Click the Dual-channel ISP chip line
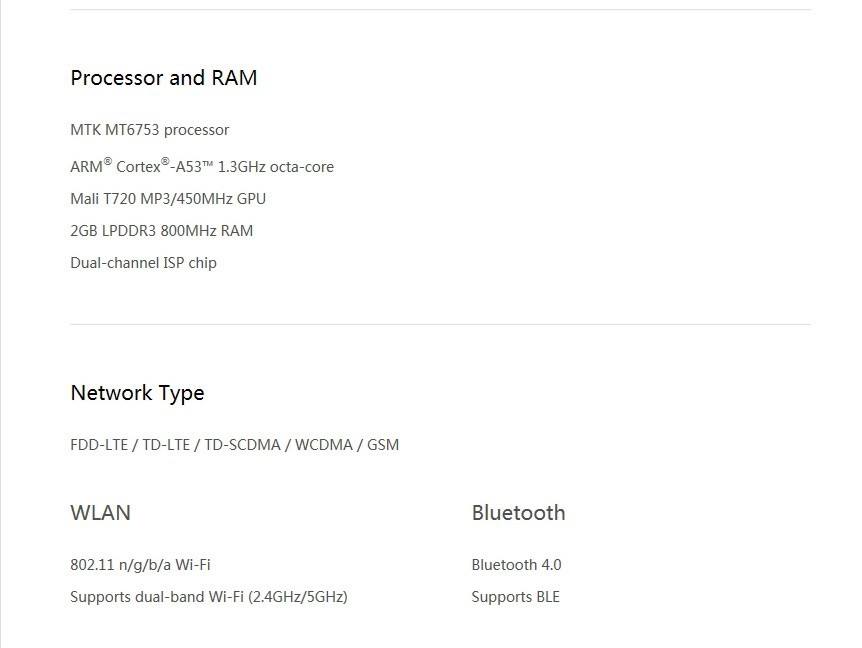 point(143,262)
